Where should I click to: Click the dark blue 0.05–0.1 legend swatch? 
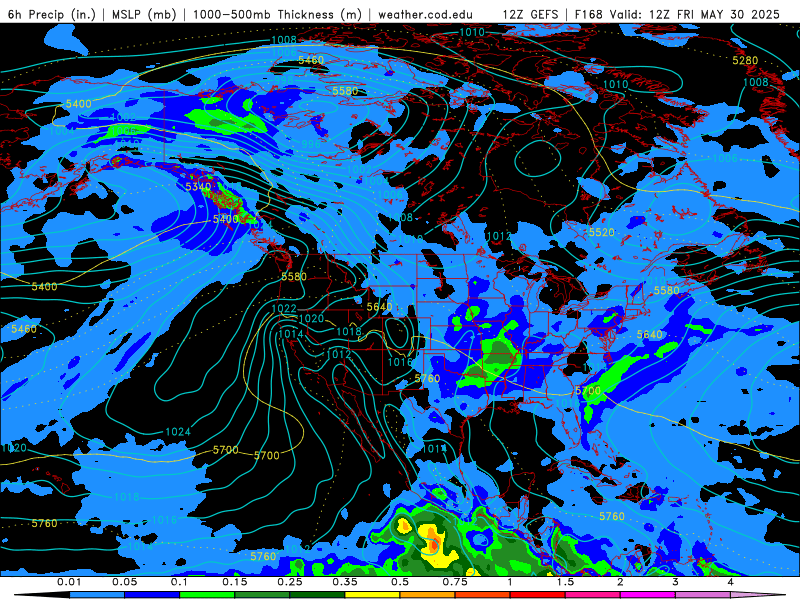click(x=152, y=595)
